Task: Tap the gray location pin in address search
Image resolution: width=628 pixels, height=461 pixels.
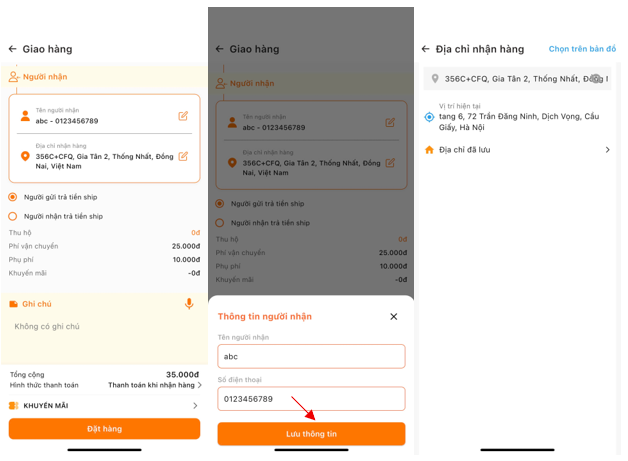Action: (x=434, y=78)
